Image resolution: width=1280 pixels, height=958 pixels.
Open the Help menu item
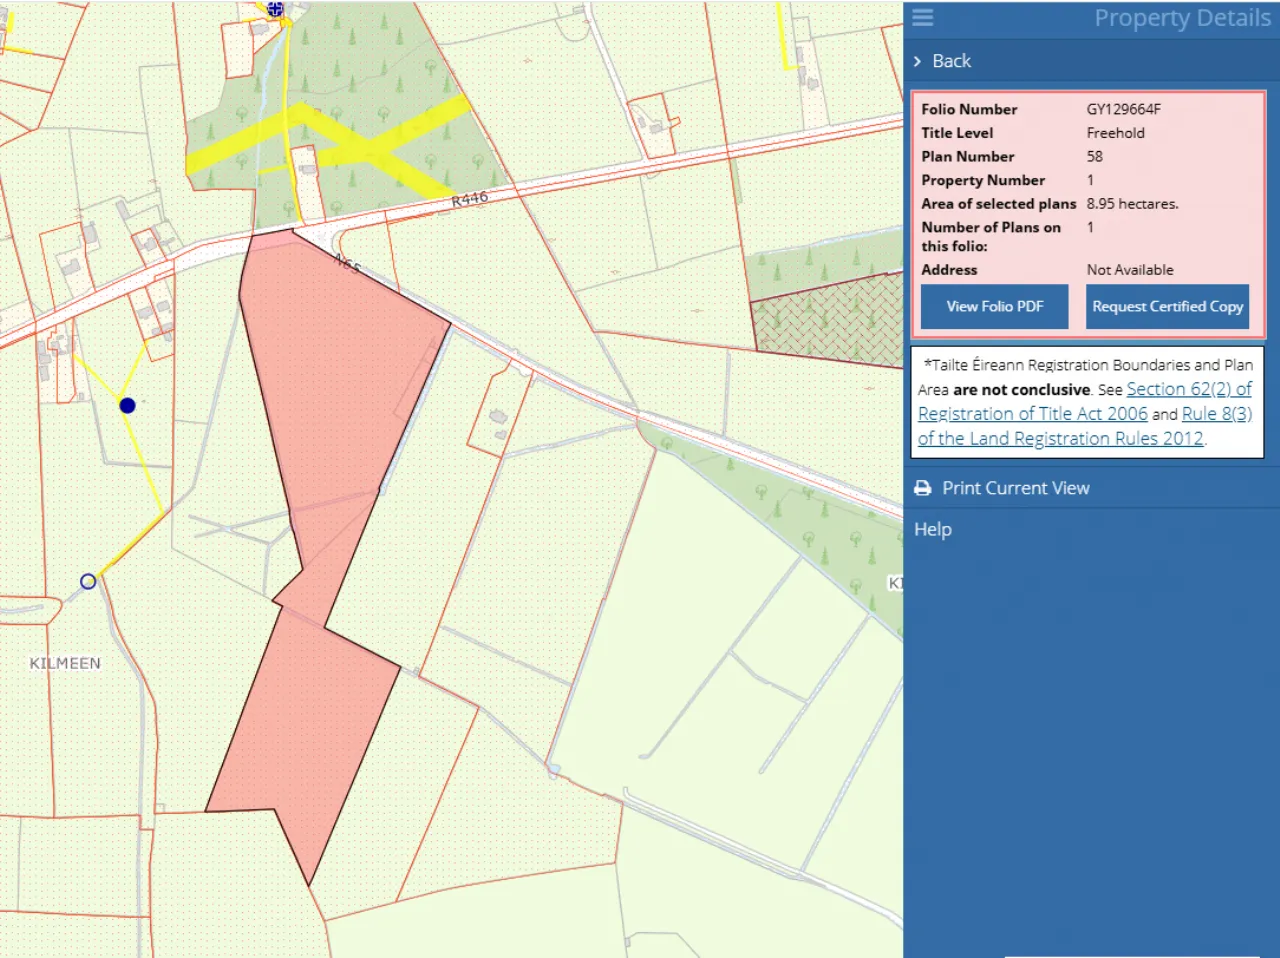(932, 530)
